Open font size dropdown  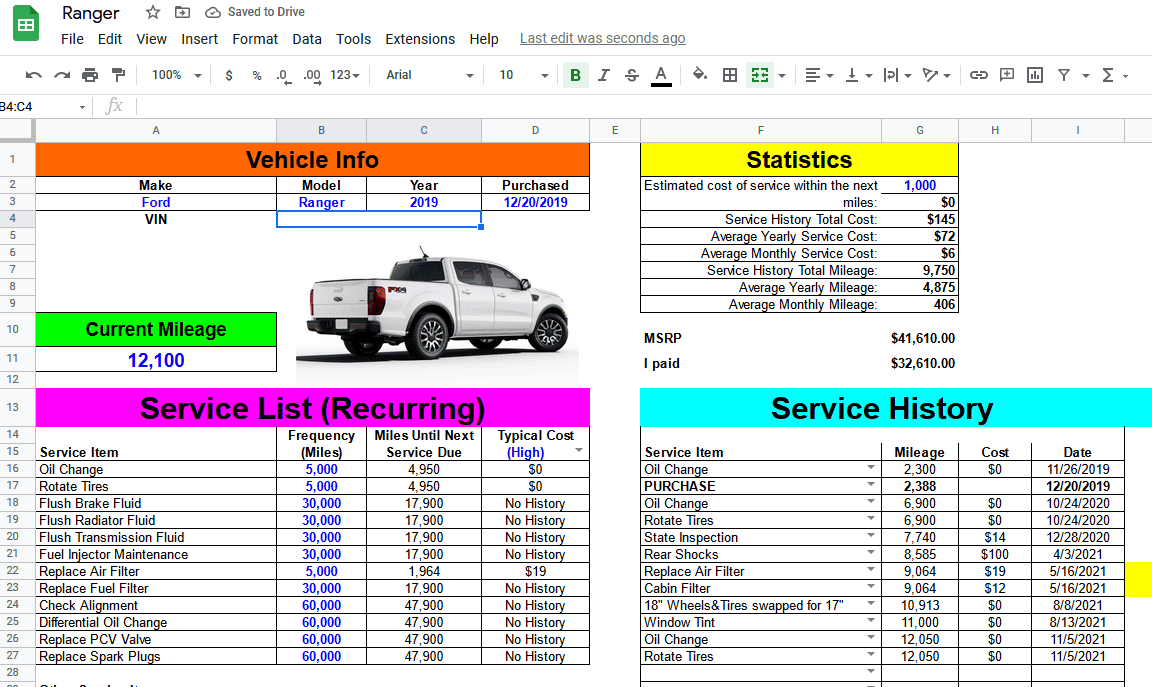(x=523, y=75)
